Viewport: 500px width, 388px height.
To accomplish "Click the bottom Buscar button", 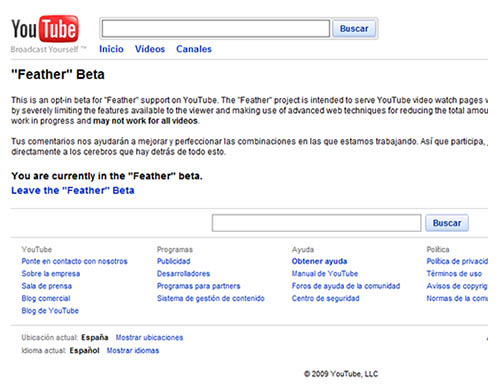I will click(x=447, y=223).
